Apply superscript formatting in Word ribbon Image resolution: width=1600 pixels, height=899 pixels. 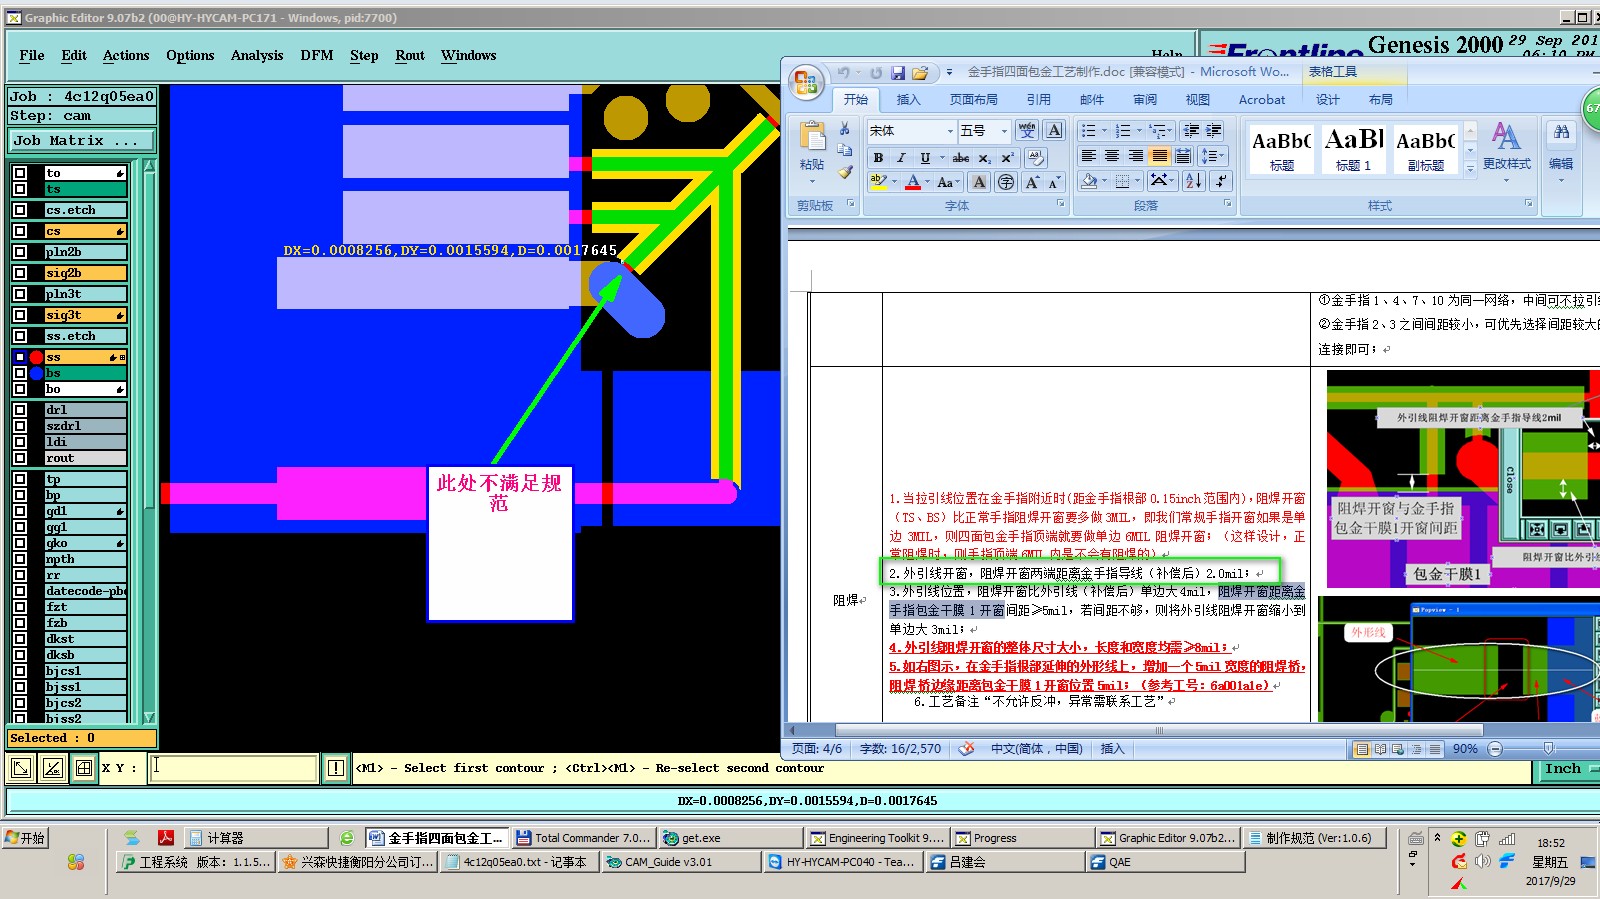[1007, 157]
